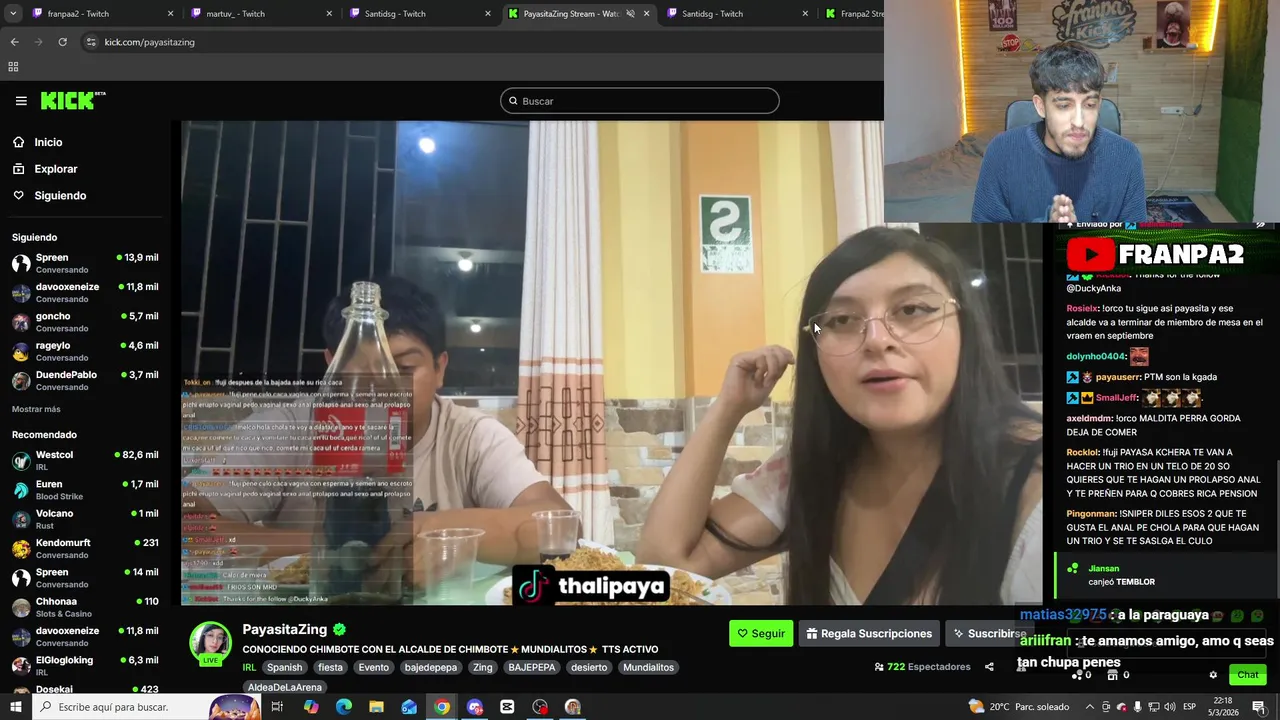Image resolution: width=1280 pixels, height=720 pixels.
Task: Select the bajedepepa lowercase tag
Action: (431, 667)
